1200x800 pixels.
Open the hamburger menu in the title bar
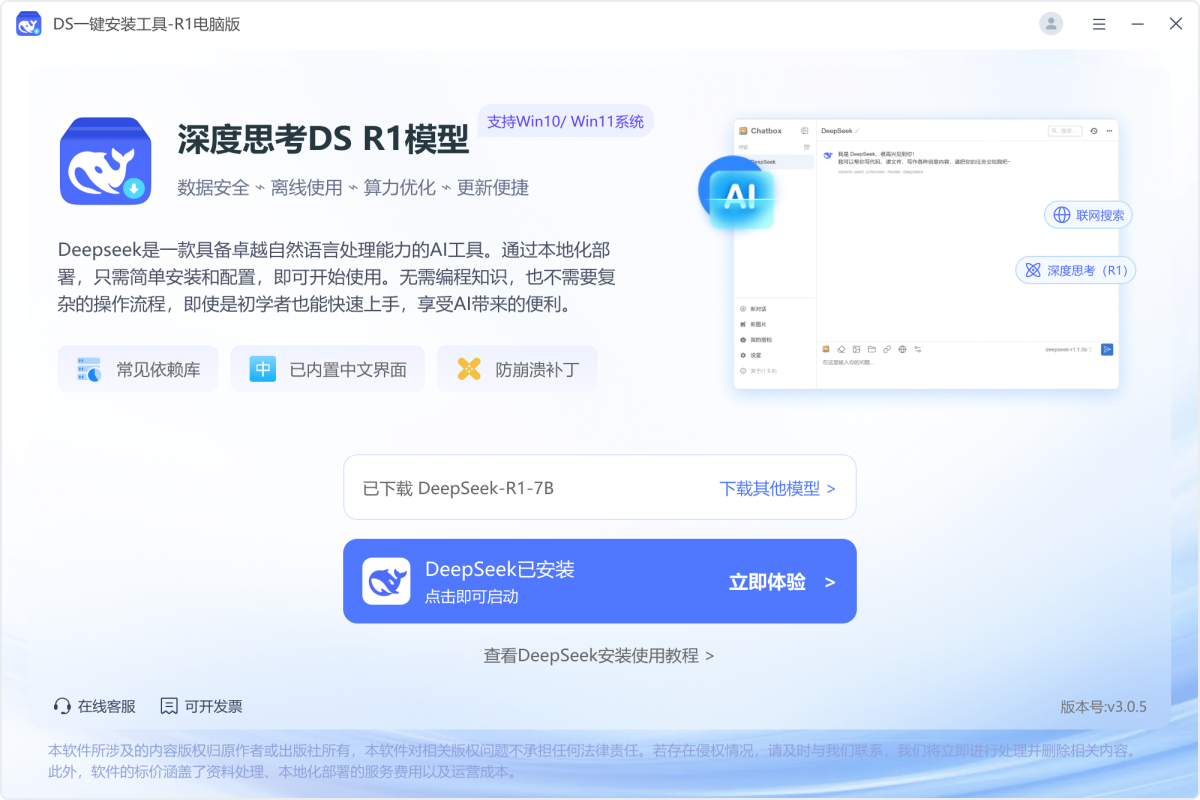click(1099, 23)
